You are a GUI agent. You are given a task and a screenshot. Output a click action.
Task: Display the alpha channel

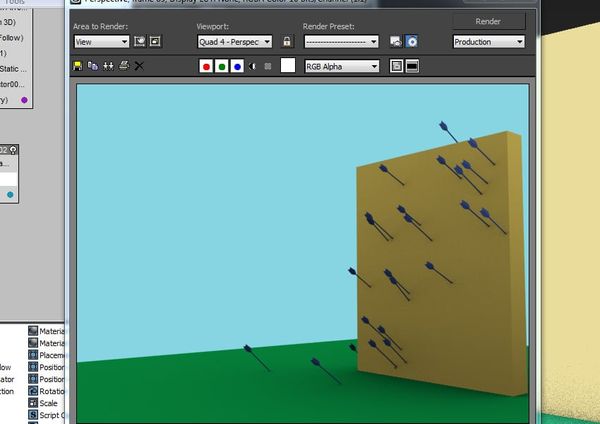pos(252,66)
